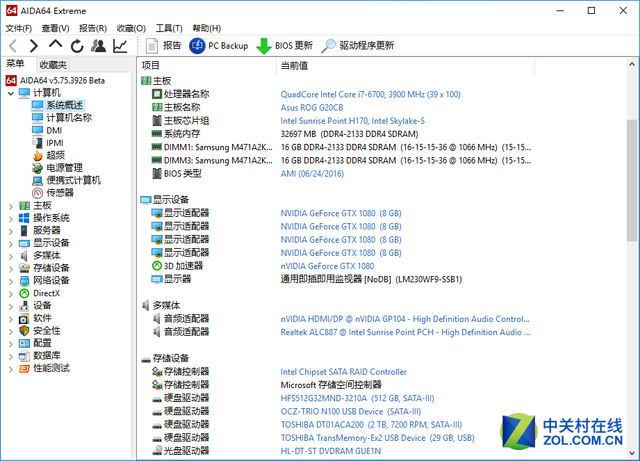Expand the 显示设备 tree node

point(11,244)
